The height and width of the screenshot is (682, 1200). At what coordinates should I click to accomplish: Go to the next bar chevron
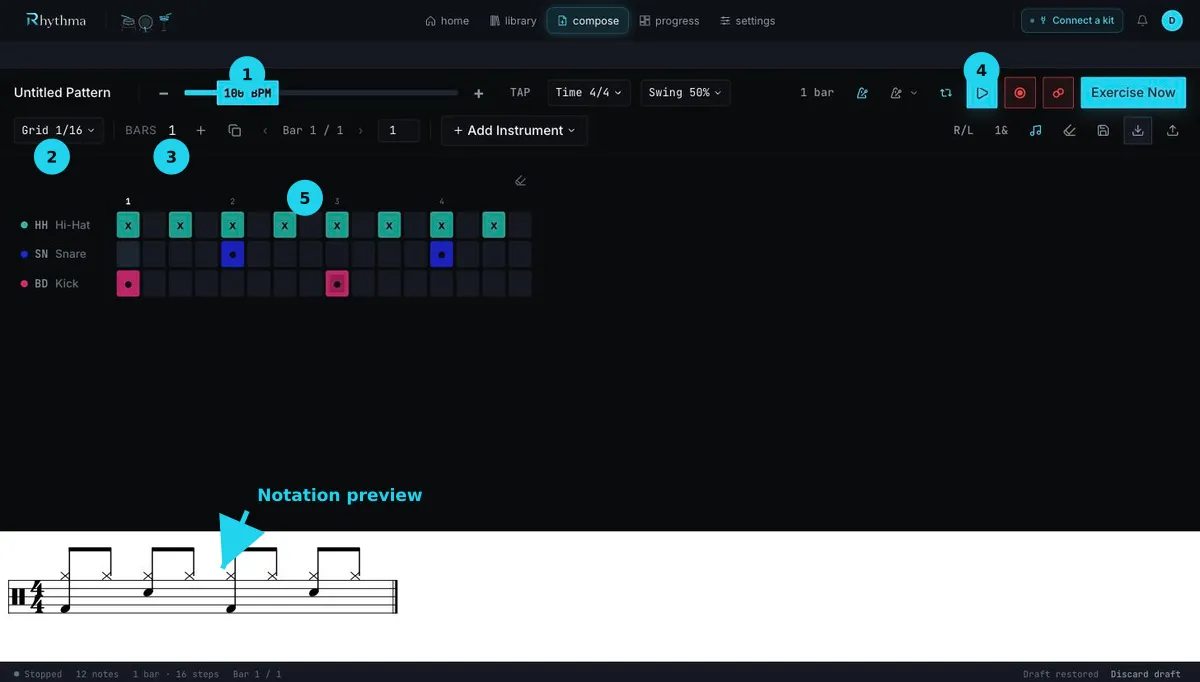pyautogui.click(x=360, y=130)
